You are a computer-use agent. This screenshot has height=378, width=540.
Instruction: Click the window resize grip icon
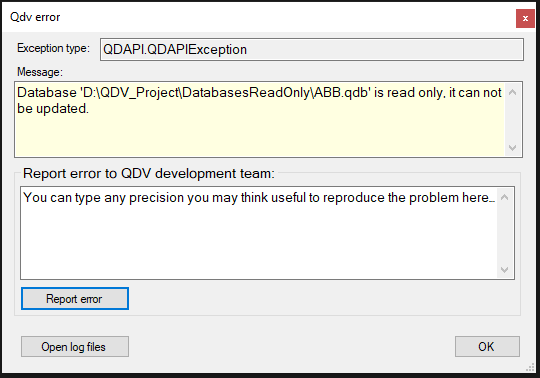[530, 368]
